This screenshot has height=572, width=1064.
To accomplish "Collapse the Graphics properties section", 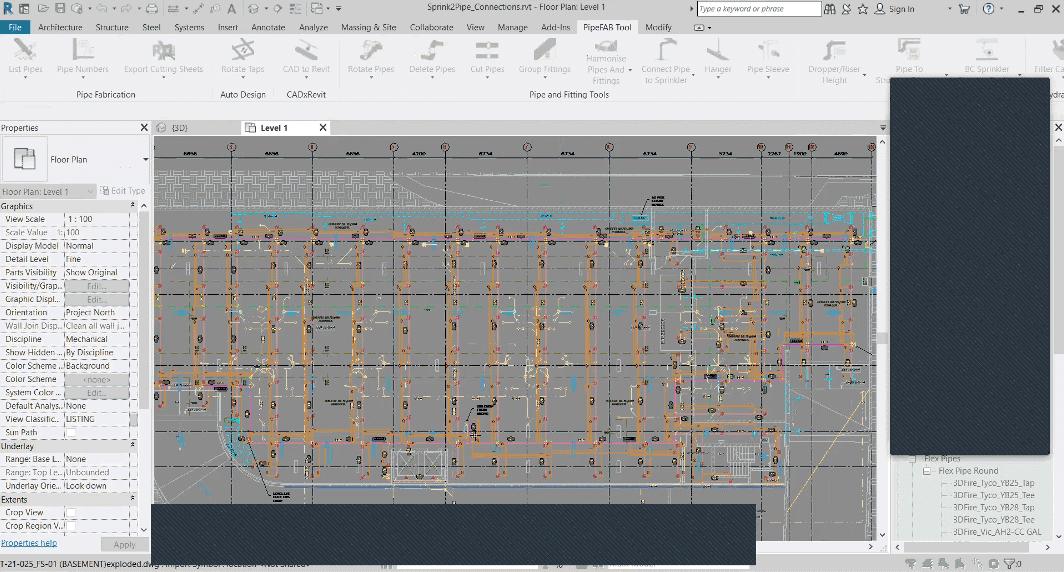I will coord(133,206).
